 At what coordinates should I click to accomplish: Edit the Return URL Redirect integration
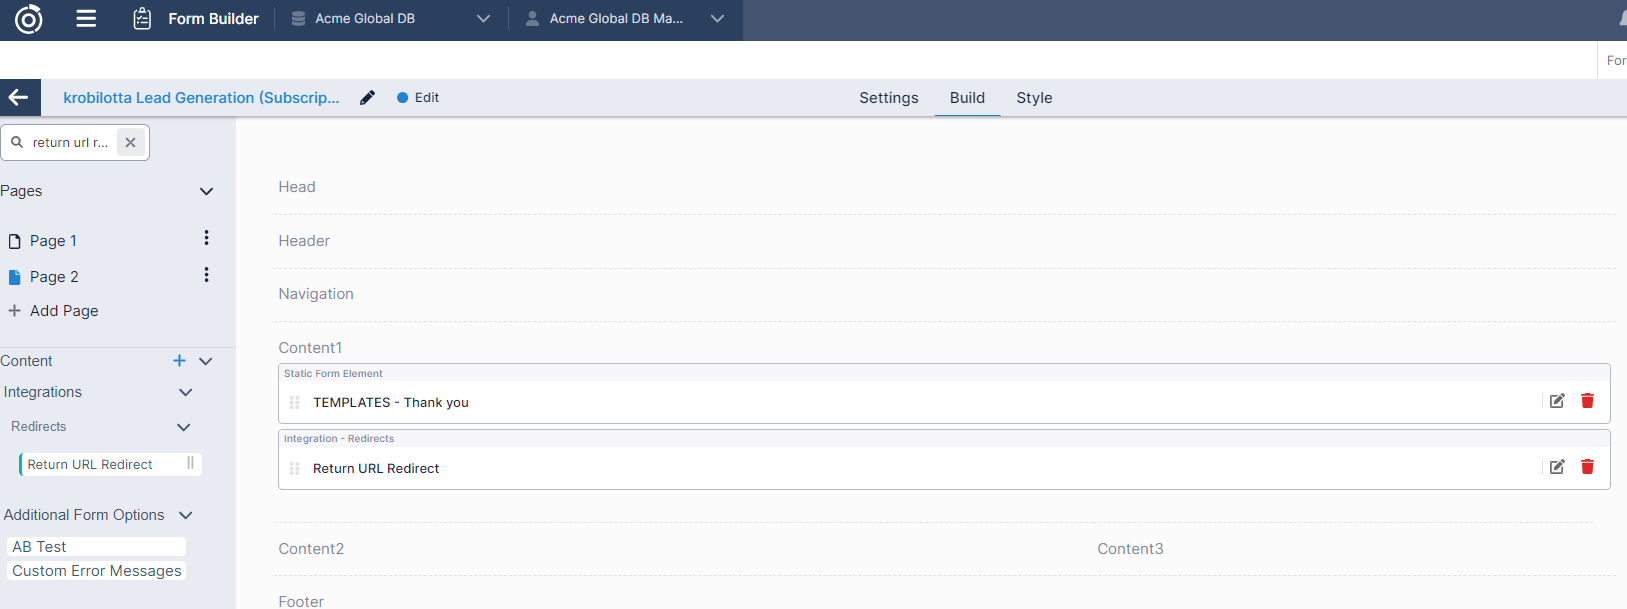[1556, 467]
